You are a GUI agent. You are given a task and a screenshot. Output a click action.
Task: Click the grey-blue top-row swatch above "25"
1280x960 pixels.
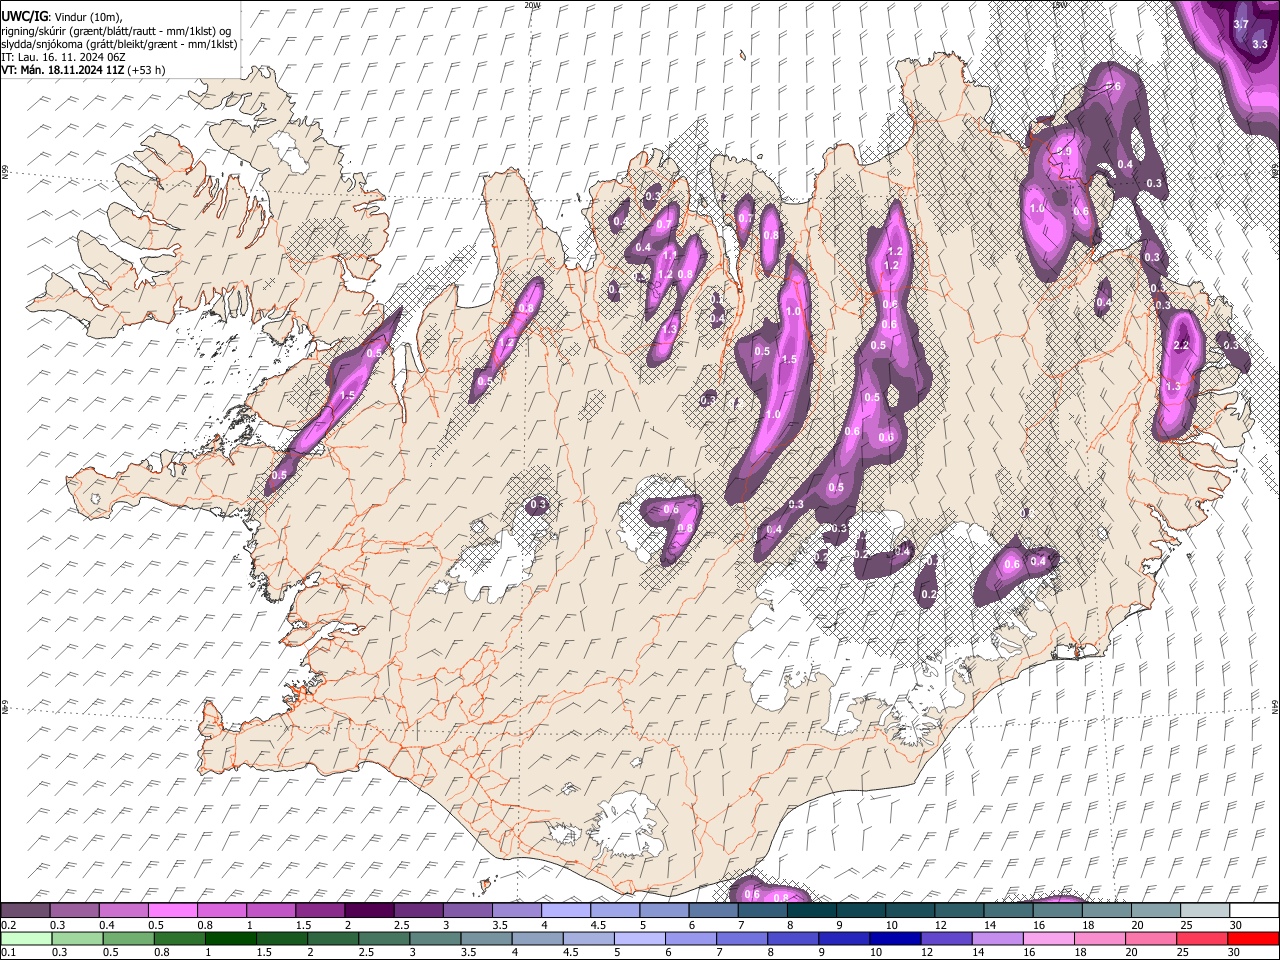point(1205,911)
